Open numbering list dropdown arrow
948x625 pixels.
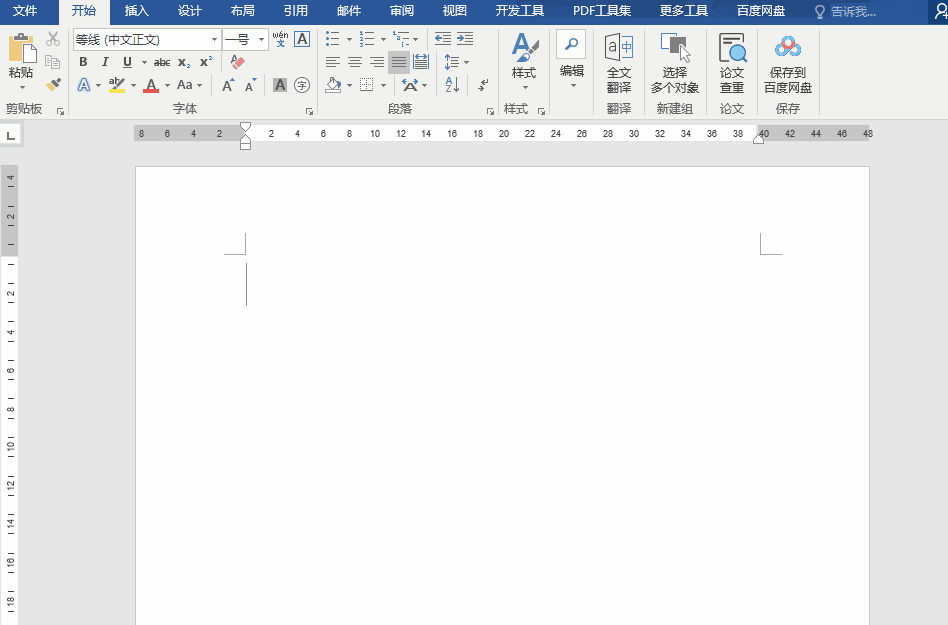pos(383,39)
